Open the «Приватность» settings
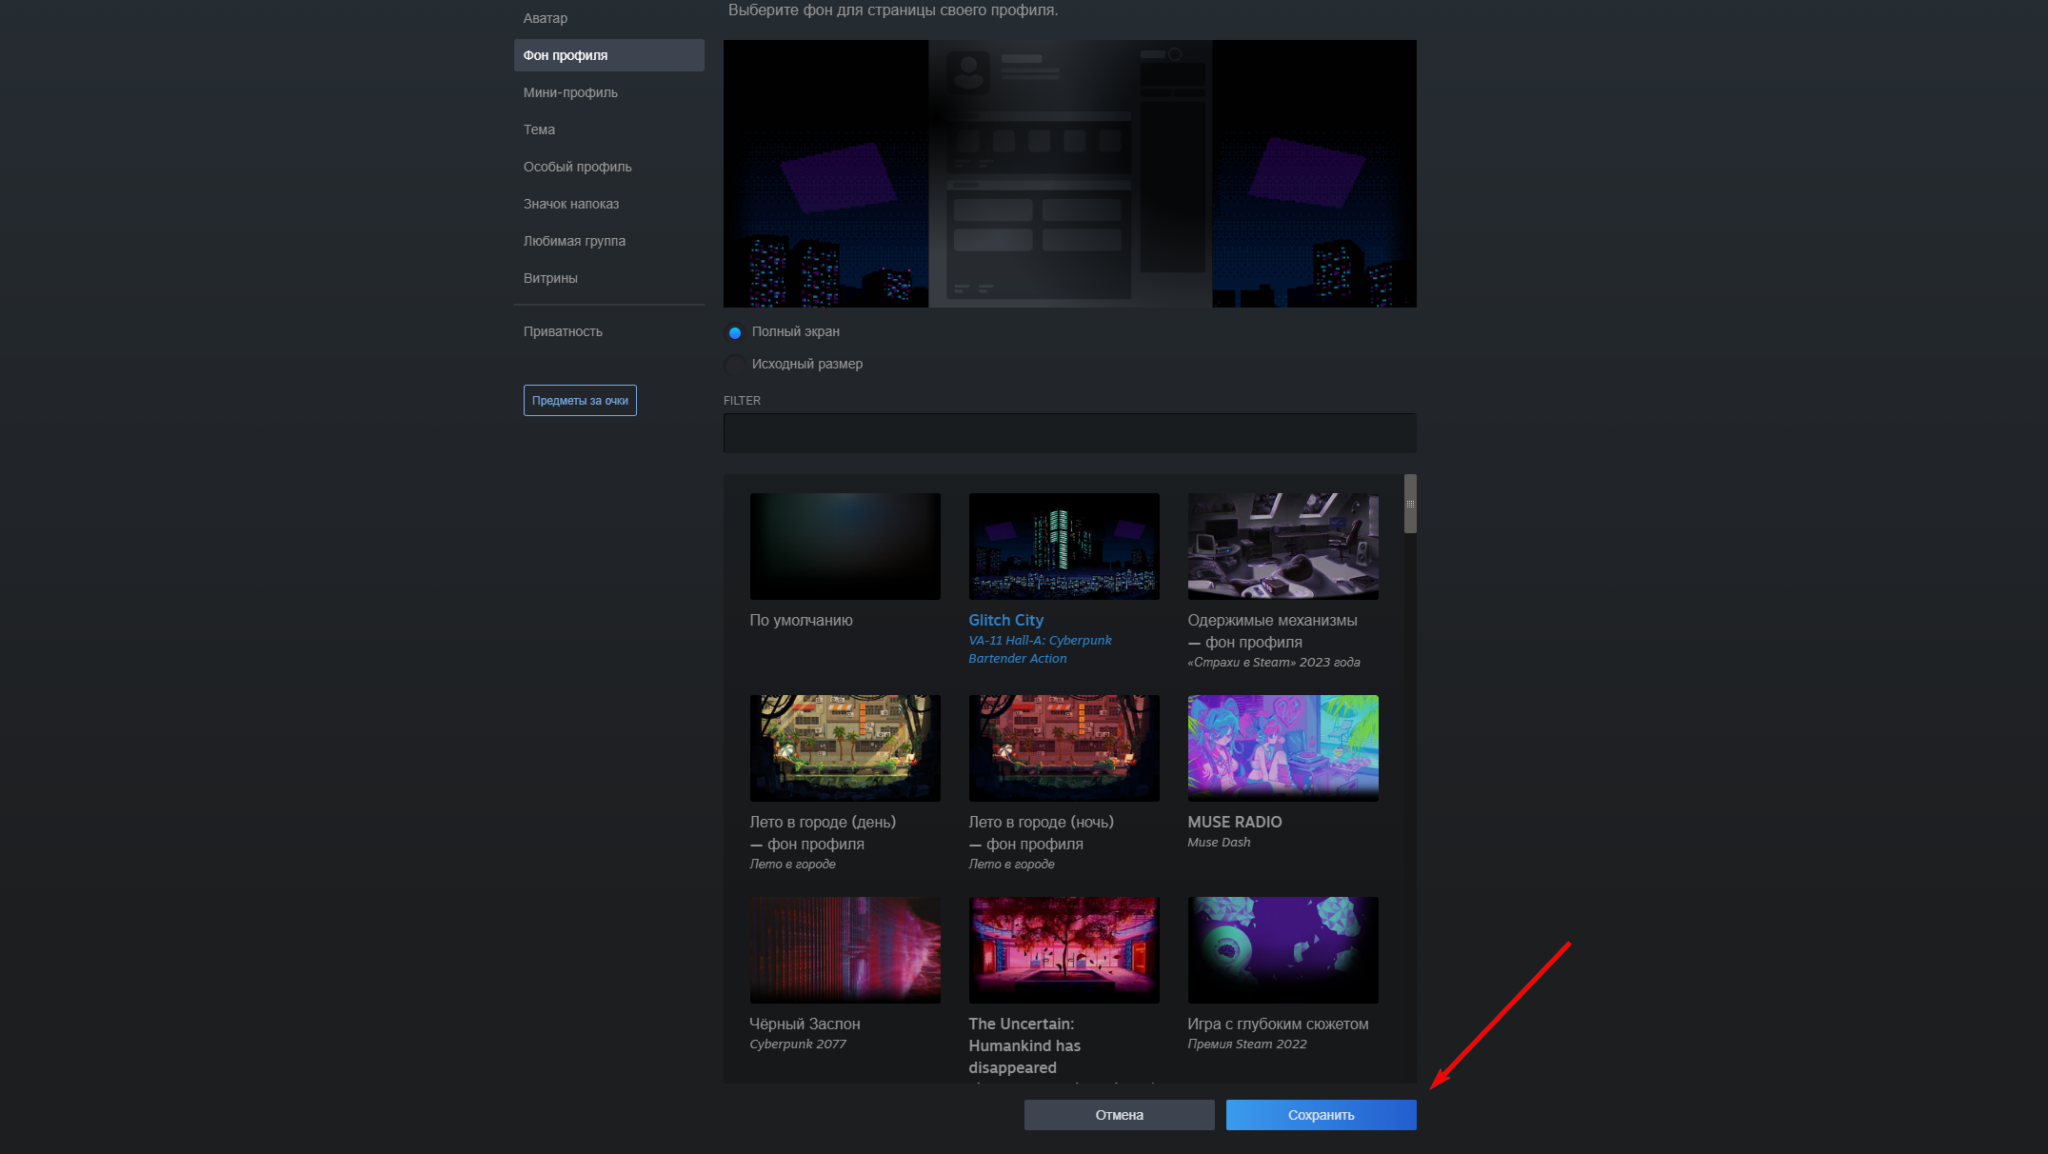The height and width of the screenshot is (1154, 2048). 563,330
